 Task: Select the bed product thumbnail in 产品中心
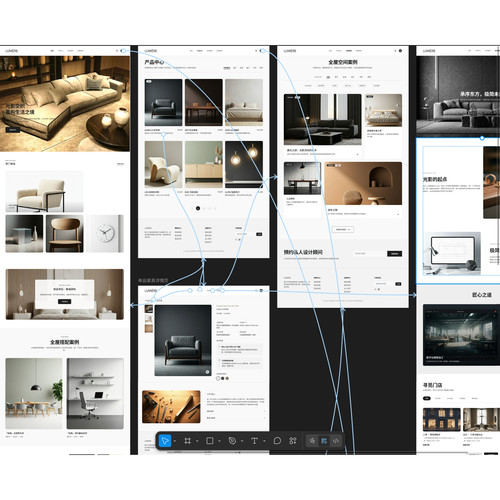244,102
